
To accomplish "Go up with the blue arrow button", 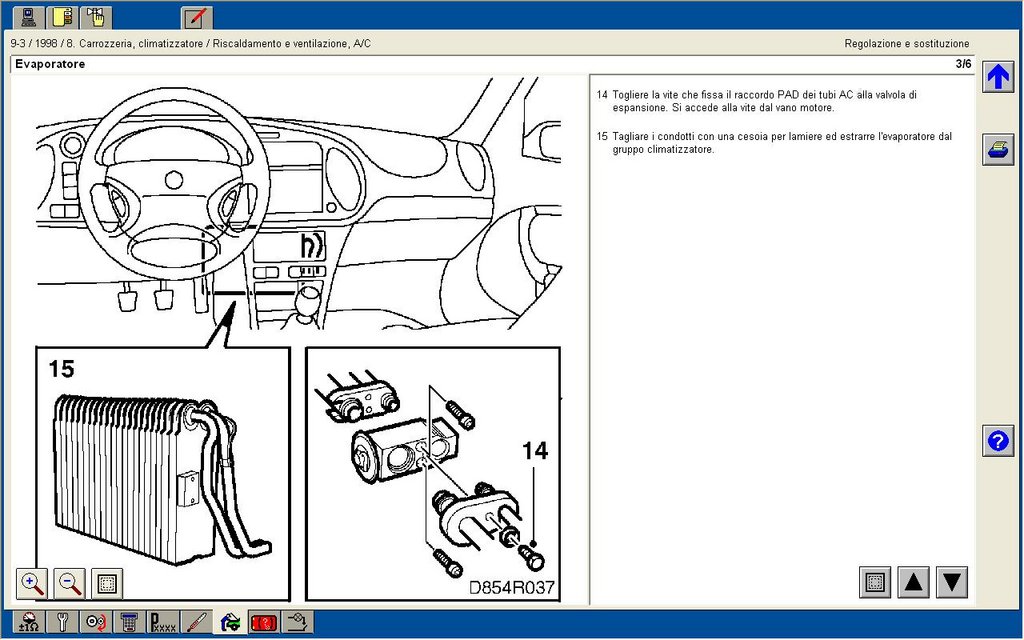I will click(998, 77).
